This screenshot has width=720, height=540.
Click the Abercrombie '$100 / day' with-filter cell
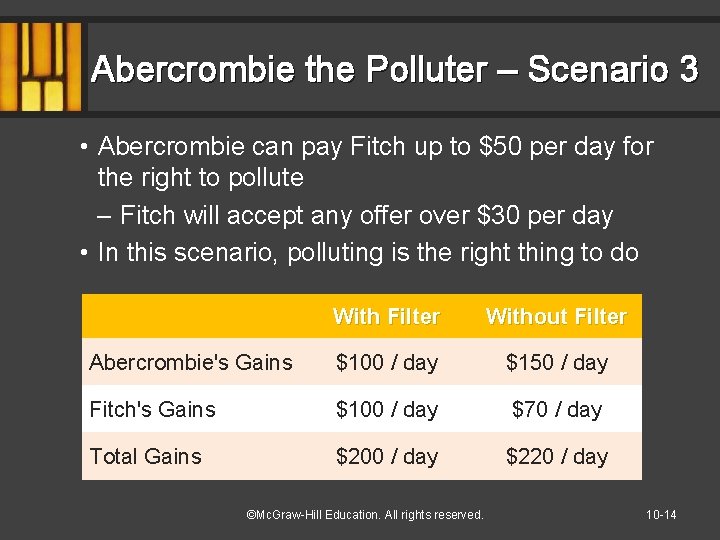click(x=386, y=363)
